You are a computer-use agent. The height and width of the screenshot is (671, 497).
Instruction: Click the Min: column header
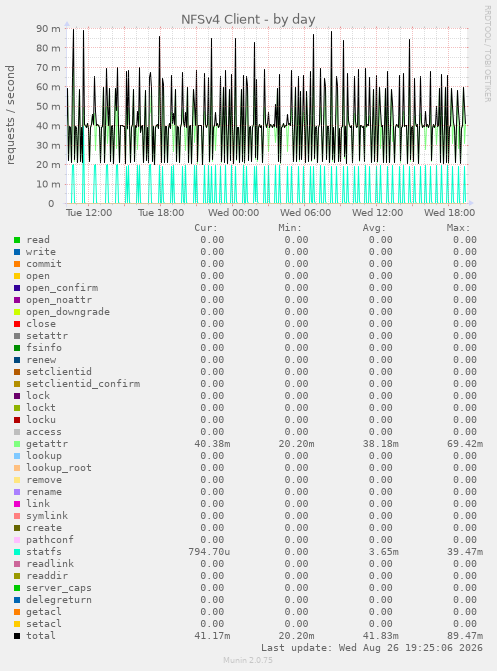290,228
